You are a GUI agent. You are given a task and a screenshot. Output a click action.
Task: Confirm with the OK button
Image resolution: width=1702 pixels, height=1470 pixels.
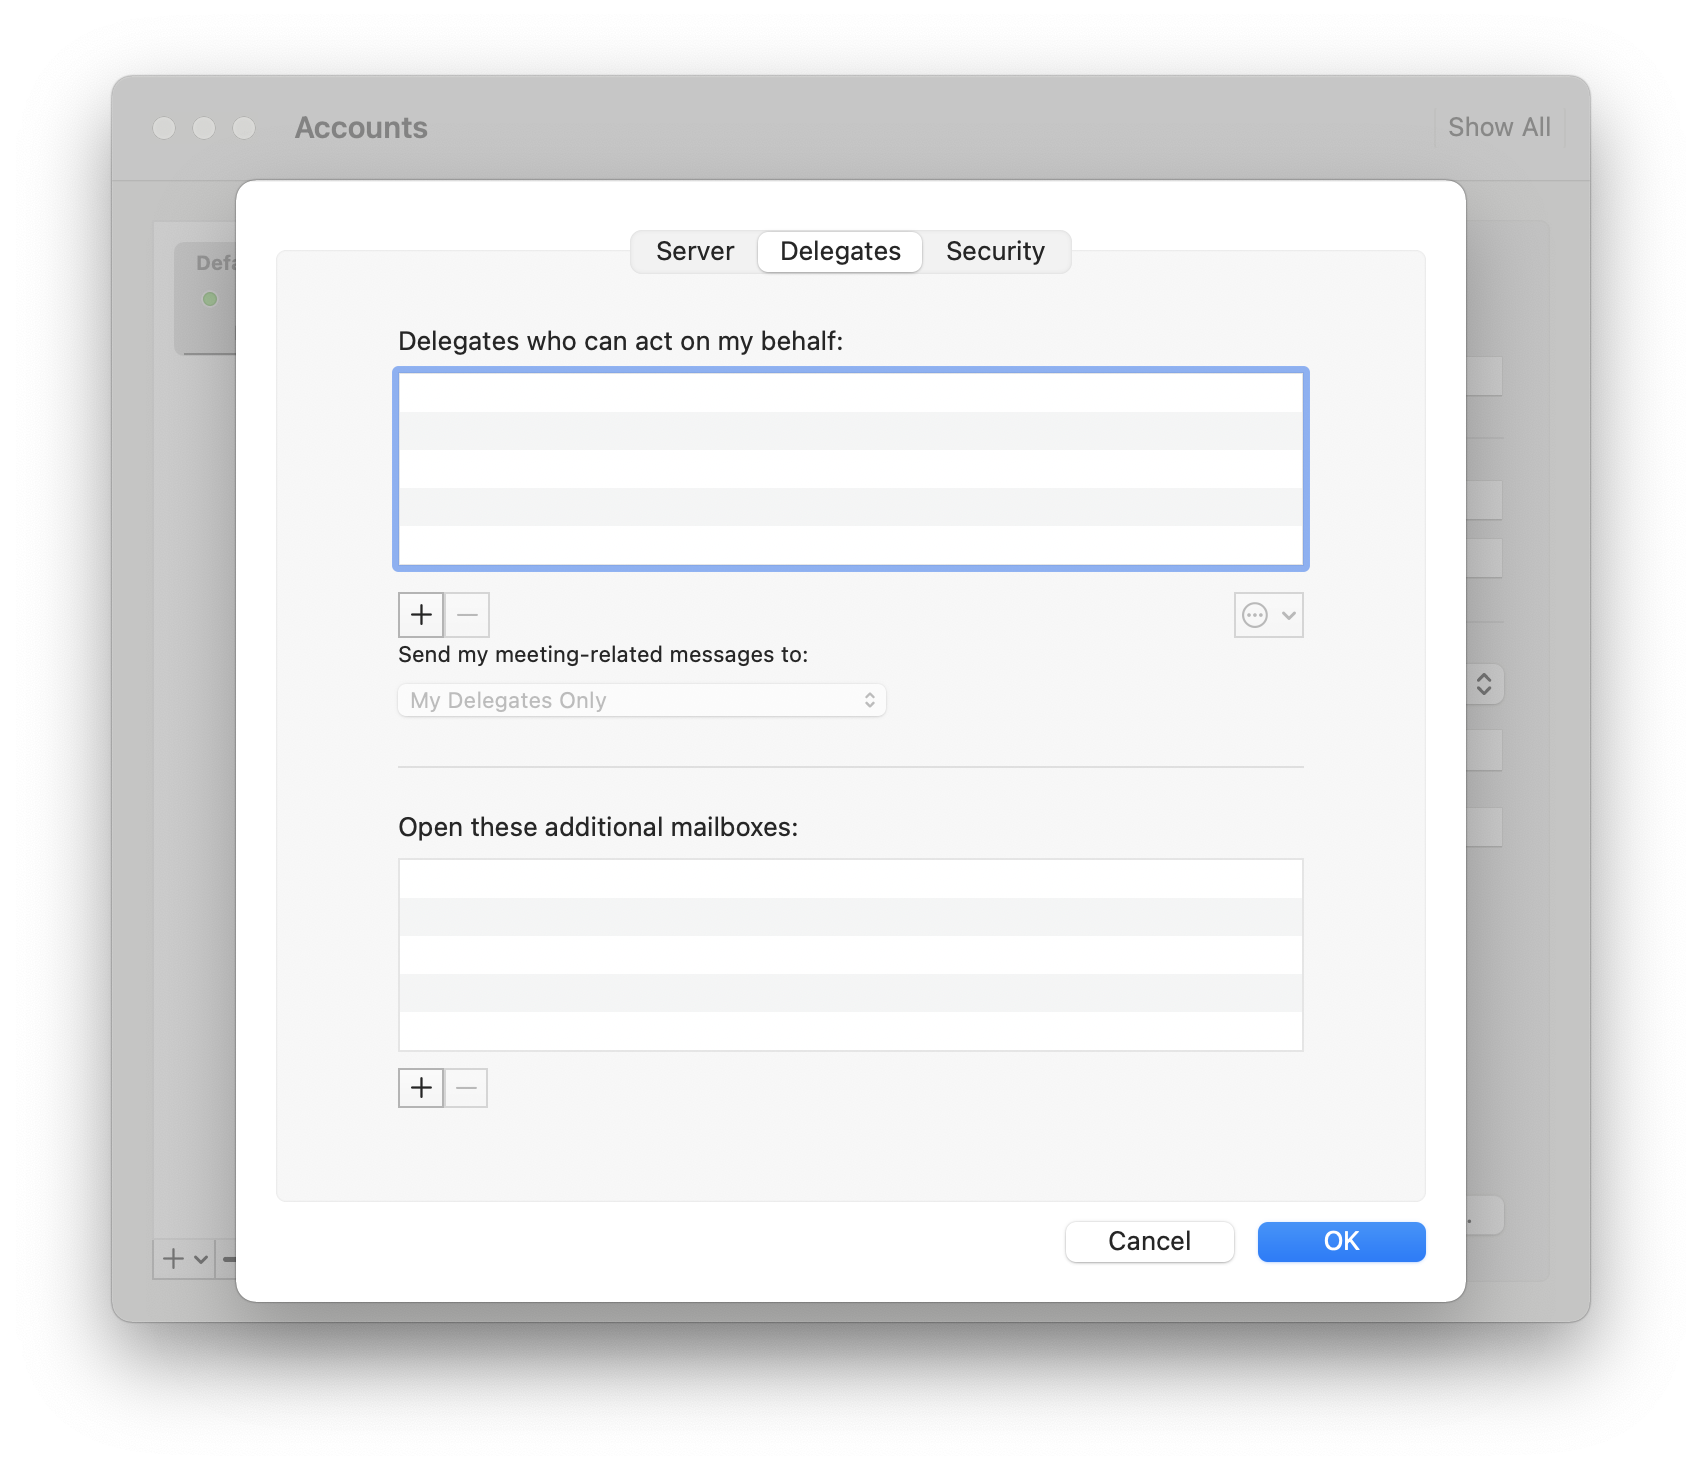pos(1341,1241)
